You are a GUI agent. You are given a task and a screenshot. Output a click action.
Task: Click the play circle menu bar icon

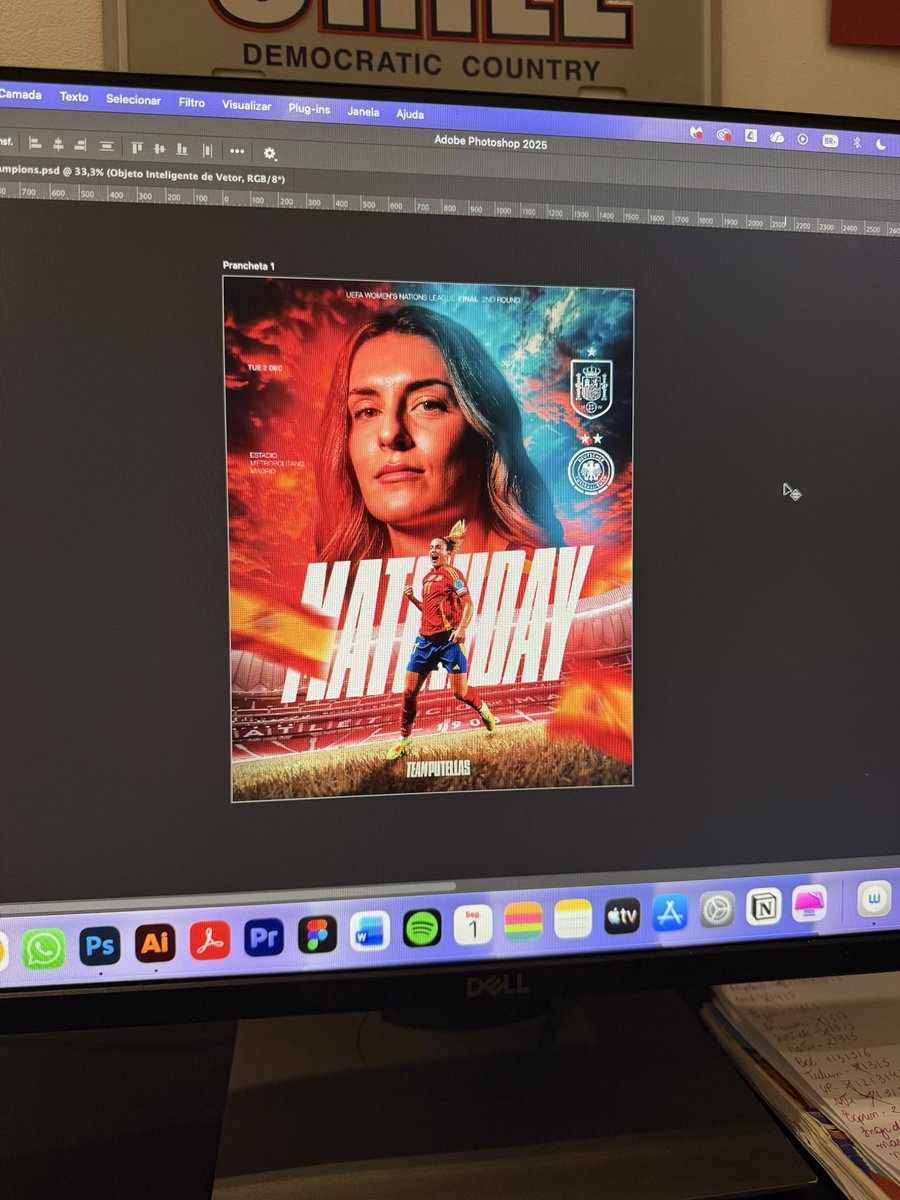point(803,140)
